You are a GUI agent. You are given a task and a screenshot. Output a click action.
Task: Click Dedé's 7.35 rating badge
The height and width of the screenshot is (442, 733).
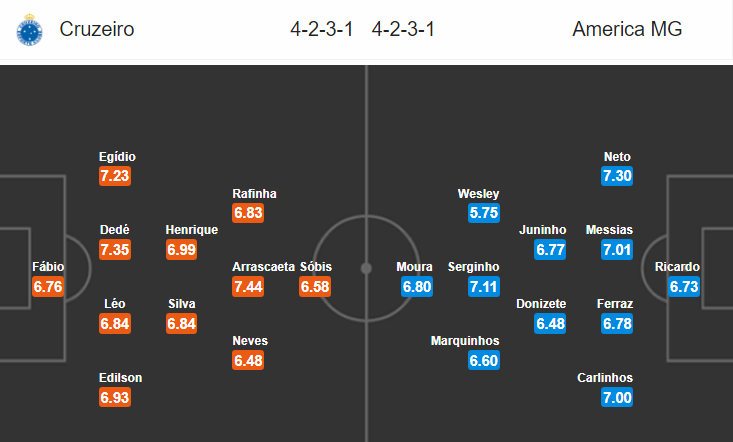coord(115,250)
